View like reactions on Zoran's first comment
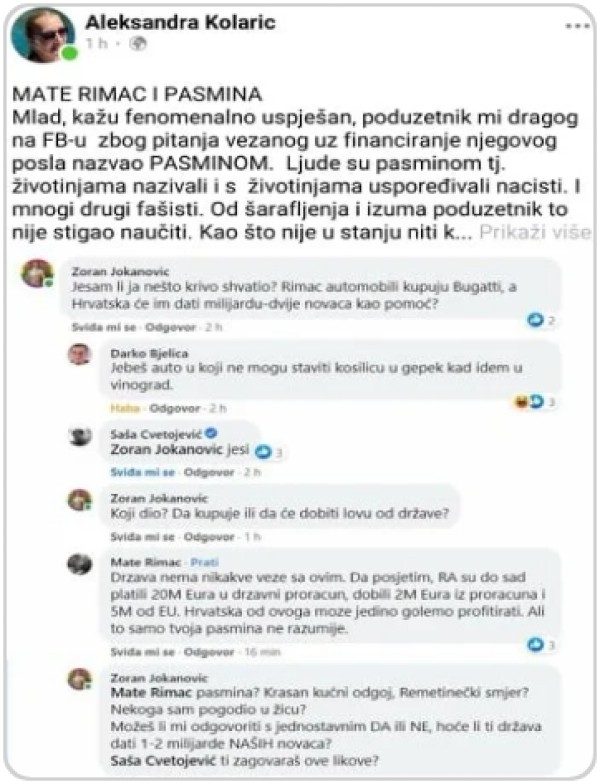Image resolution: width=600 pixels, height=784 pixels. coord(542,320)
